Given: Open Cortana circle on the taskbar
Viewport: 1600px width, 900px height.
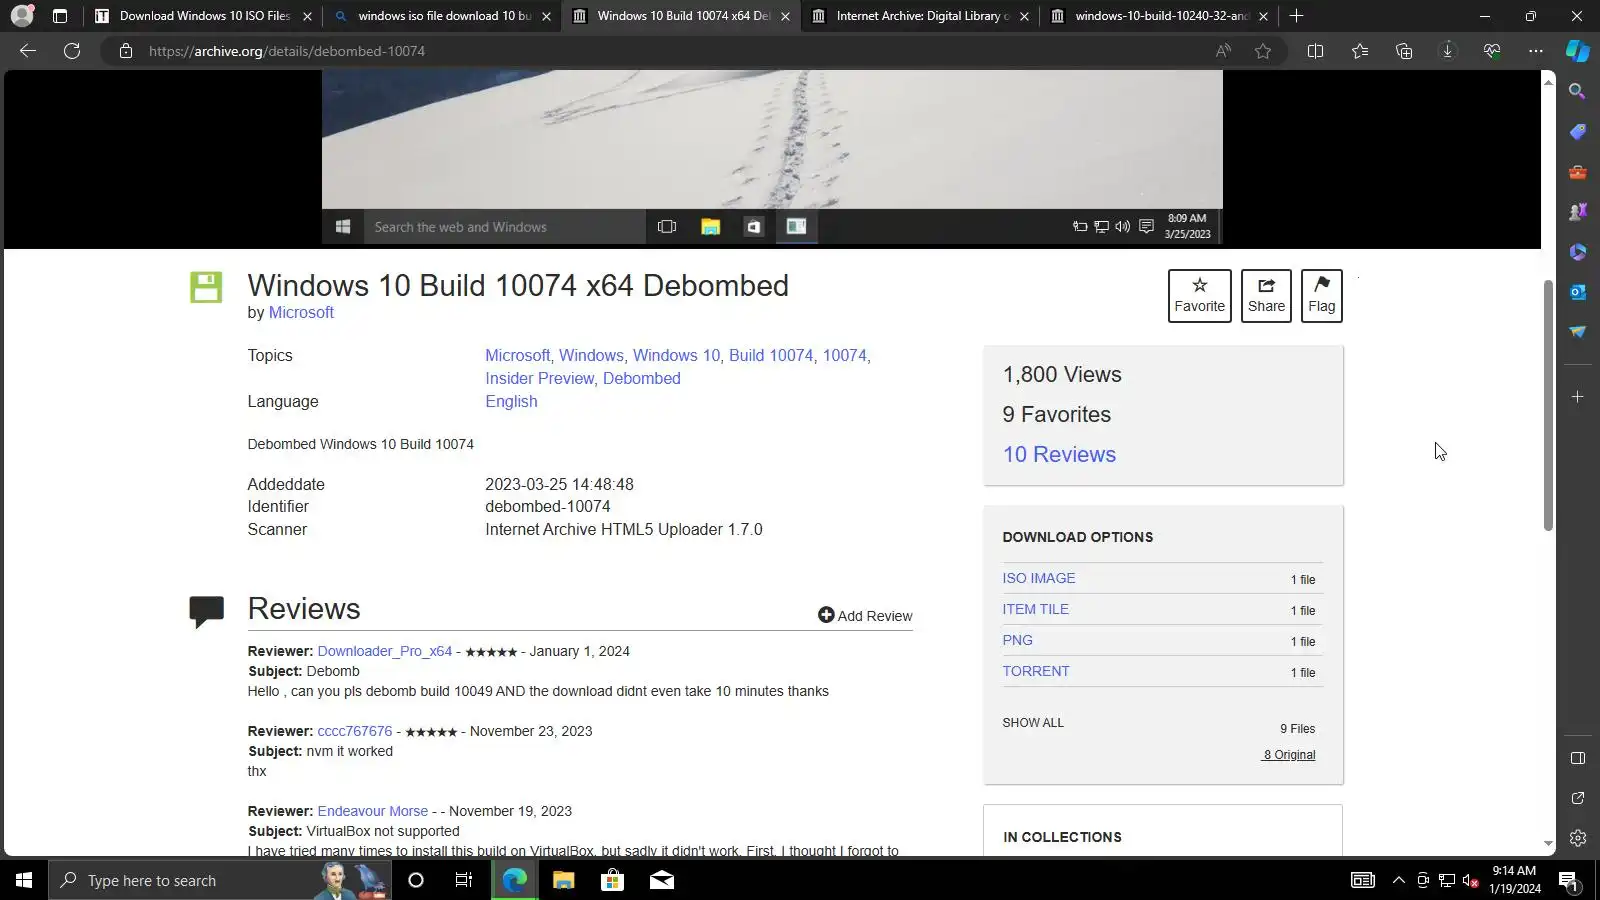Looking at the screenshot, I should pyautogui.click(x=416, y=880).
